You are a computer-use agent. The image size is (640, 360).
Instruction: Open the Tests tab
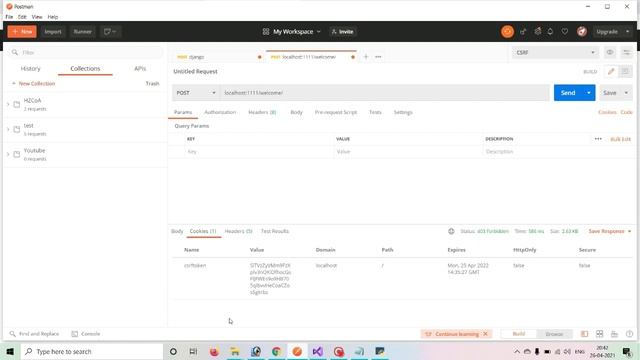[x=375, y=112]
